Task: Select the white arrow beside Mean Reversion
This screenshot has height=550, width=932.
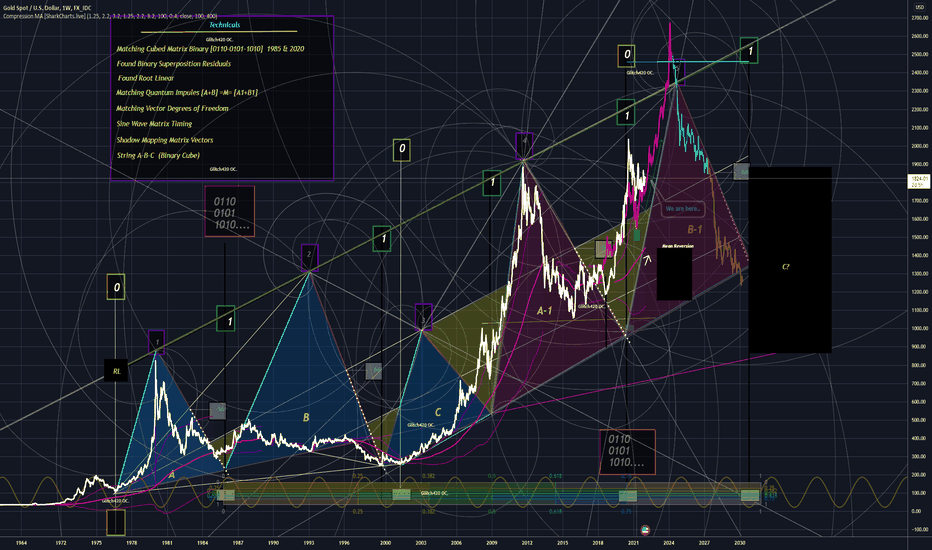Action: pos(647,259)
